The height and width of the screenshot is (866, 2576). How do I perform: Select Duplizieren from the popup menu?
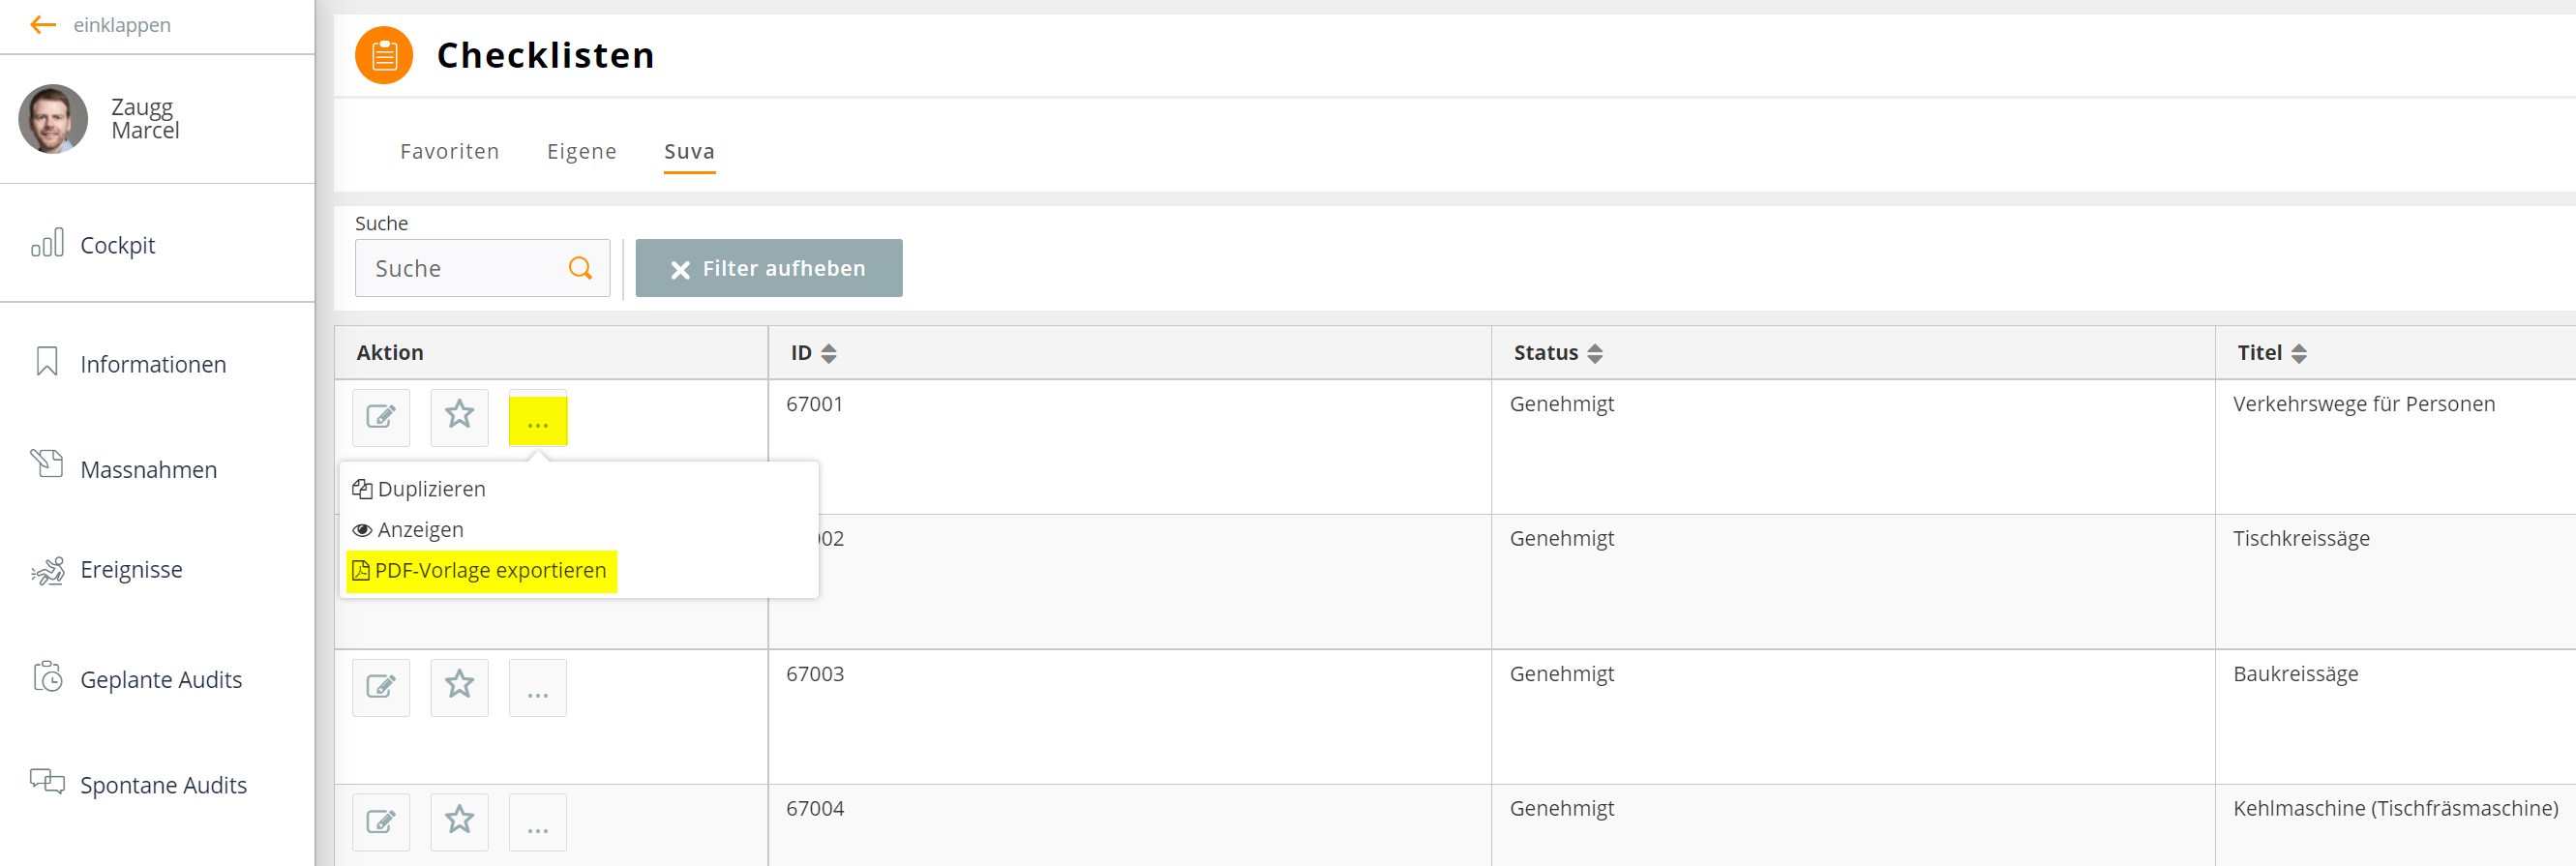[x=419, y=489]
